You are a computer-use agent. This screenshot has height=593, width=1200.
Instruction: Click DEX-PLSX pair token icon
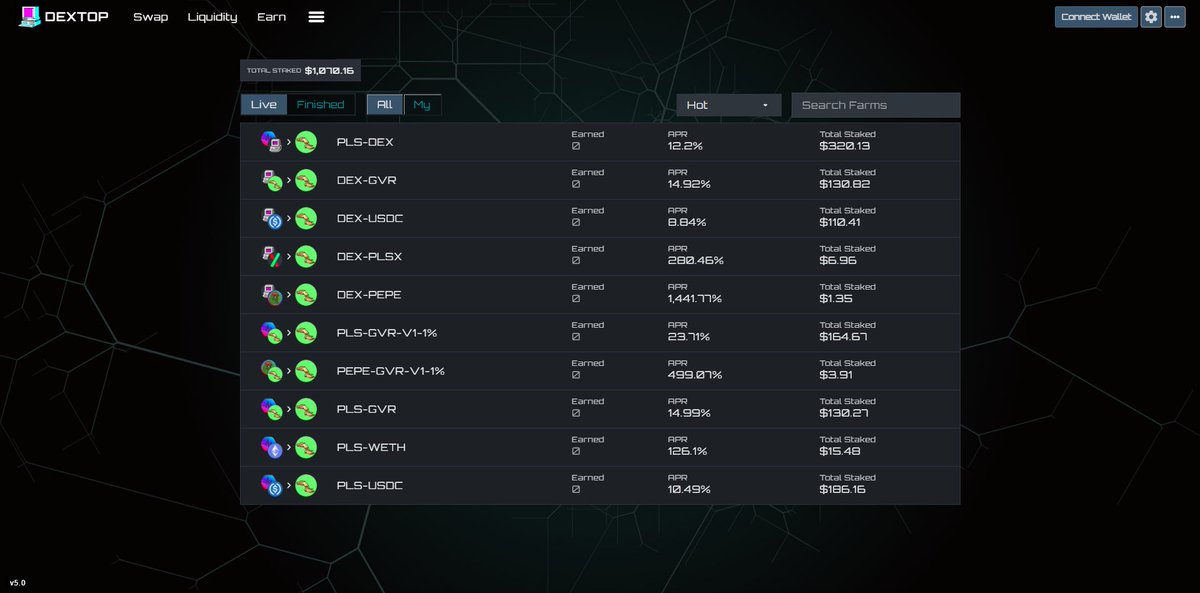tap(272, 257)
